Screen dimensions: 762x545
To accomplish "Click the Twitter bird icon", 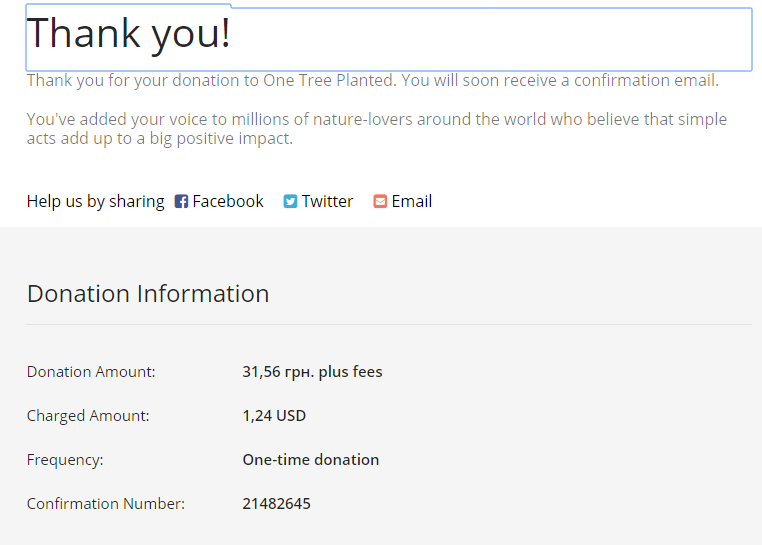I will point(290,201).
